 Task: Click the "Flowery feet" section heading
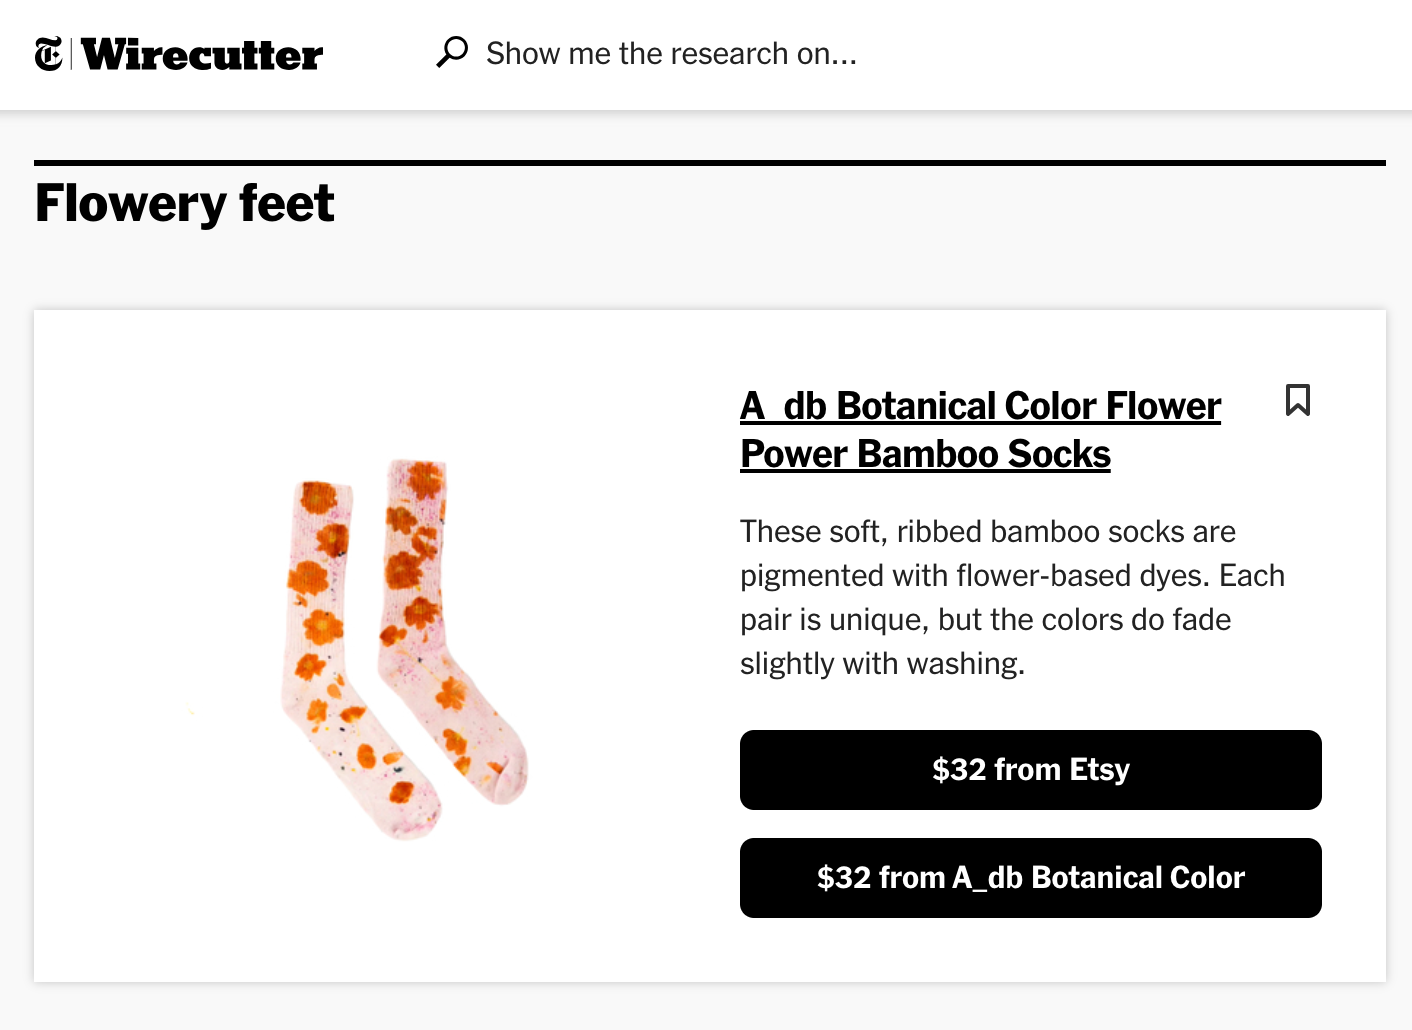tap(185, 204)
